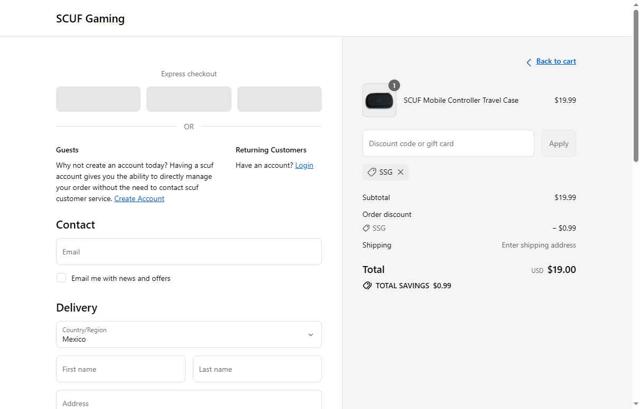Viewport: 640px width, 409px height.
Task: Choose the middle express checkout button
Action: tap(189, 99)
